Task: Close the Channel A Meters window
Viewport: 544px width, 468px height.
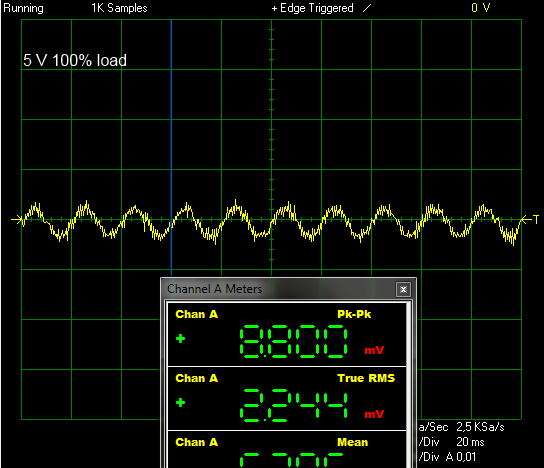Action: coord(403,289)
